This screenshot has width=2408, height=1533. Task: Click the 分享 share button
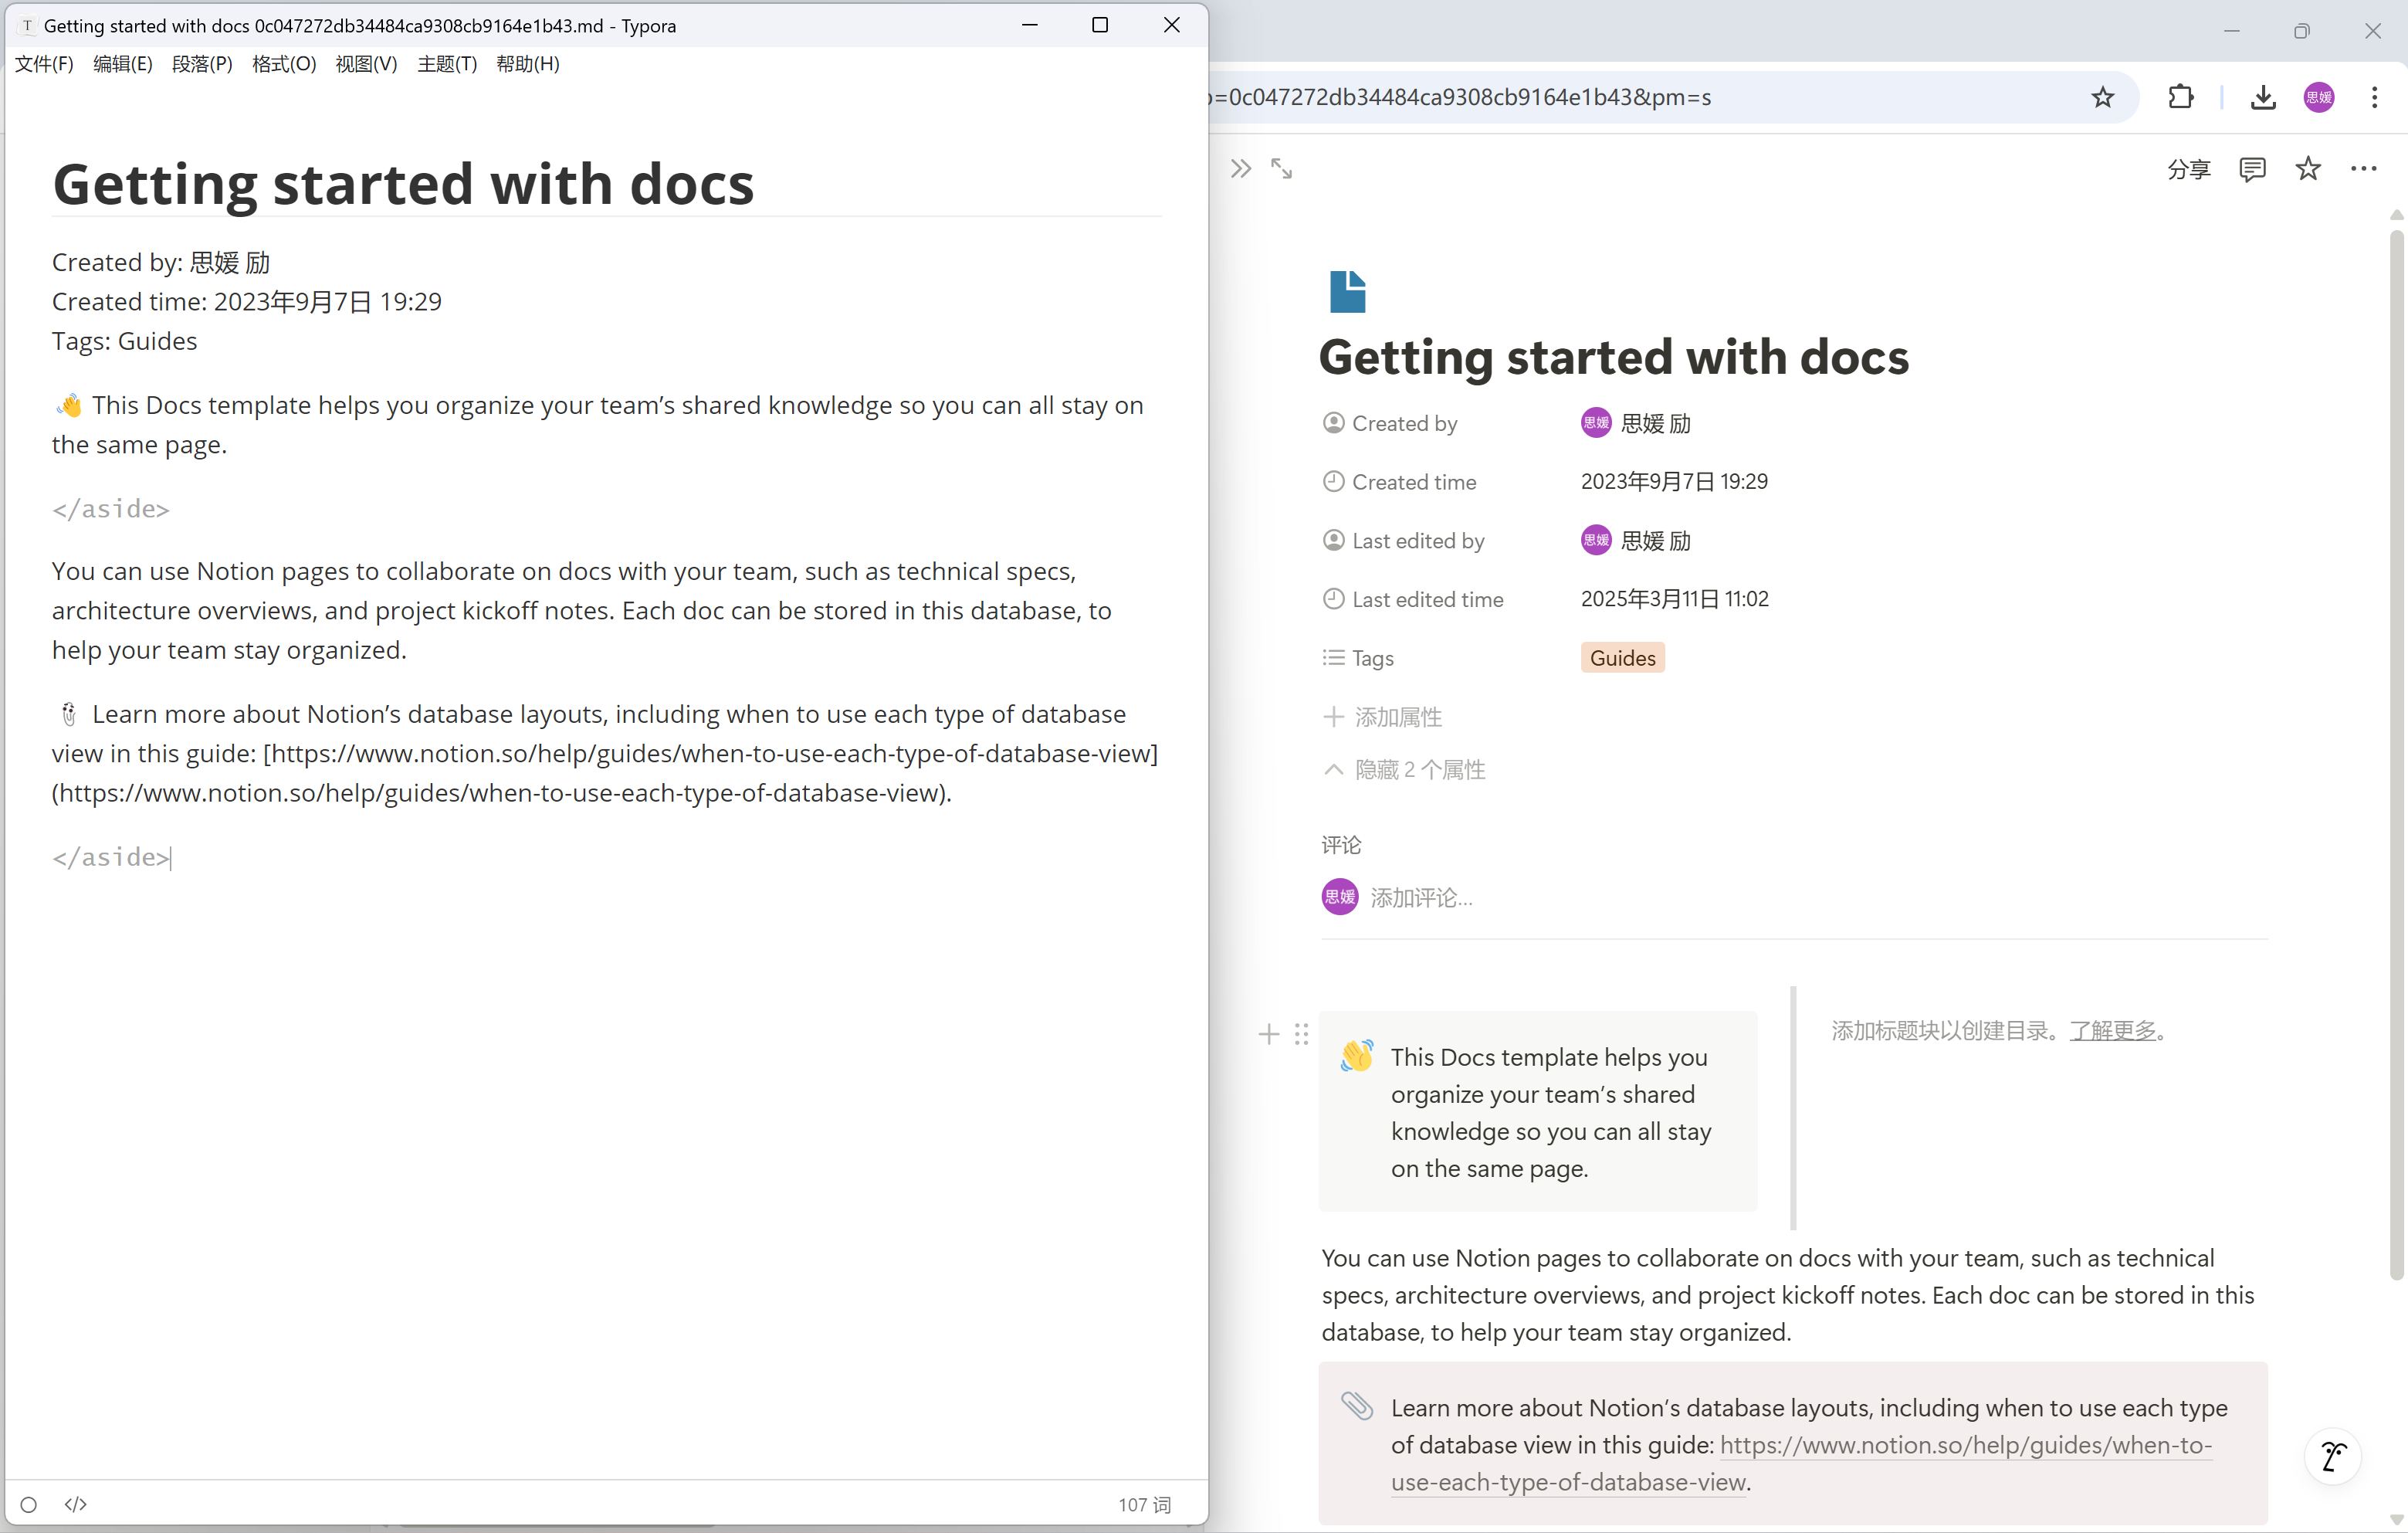pyautogui.click(x=2188, y=169)
